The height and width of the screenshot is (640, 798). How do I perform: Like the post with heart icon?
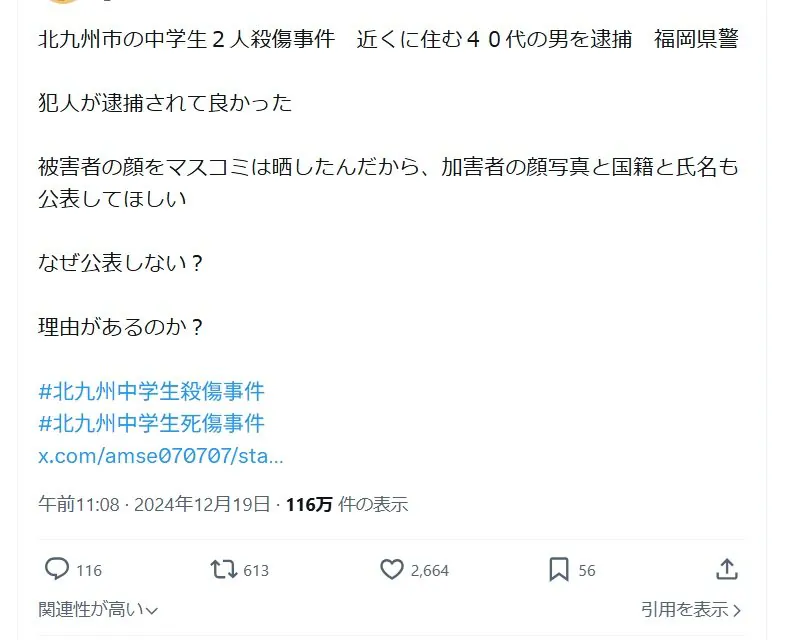pyautogui.click(x=392, y=569)
